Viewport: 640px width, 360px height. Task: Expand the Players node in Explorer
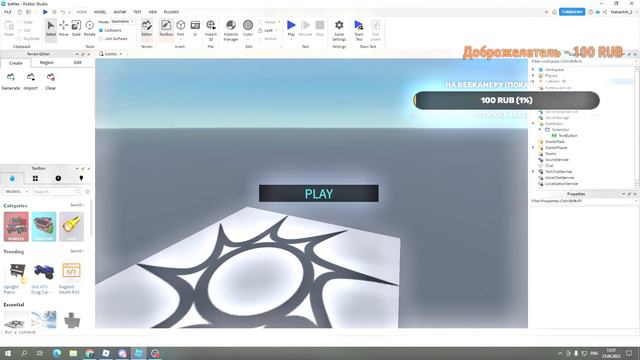pyautogui.click(x=533, y=76)
